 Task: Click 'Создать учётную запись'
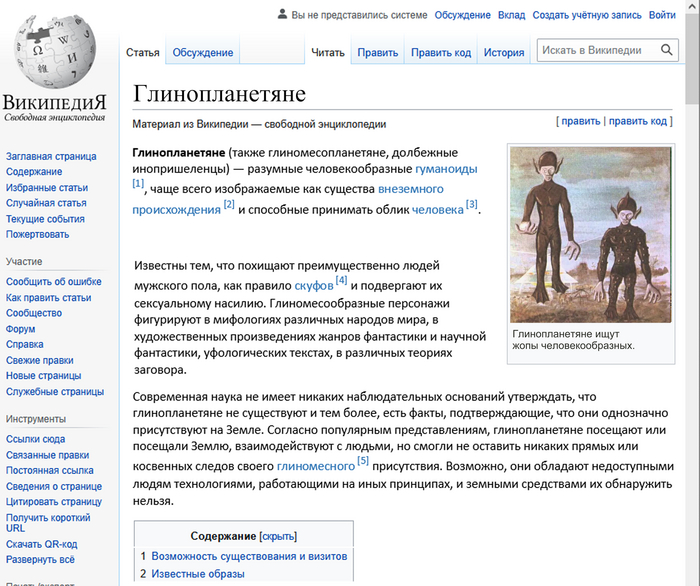coord(587,15)
